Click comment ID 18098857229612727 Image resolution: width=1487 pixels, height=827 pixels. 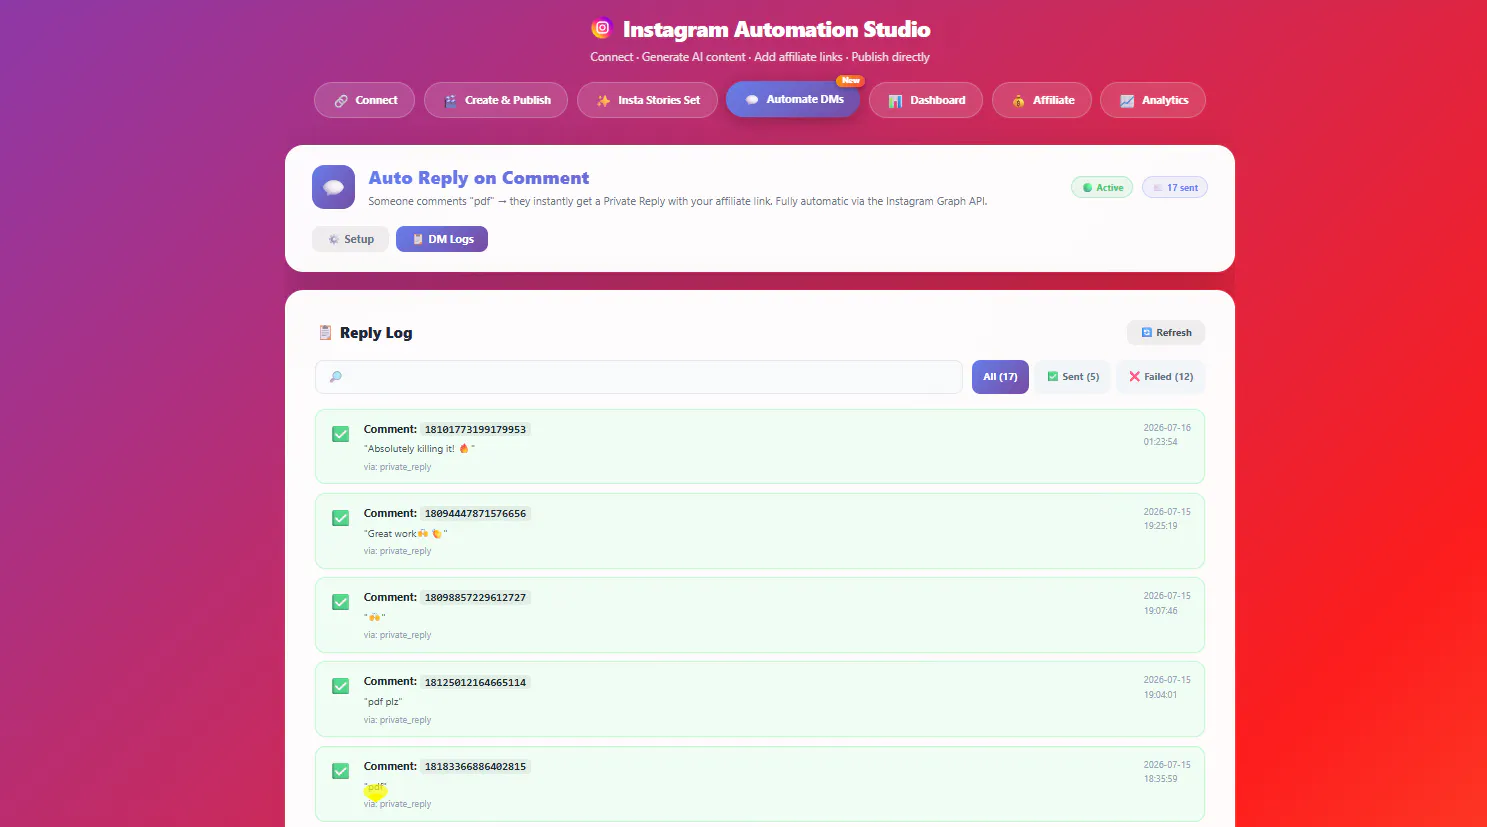click(475, 598)
